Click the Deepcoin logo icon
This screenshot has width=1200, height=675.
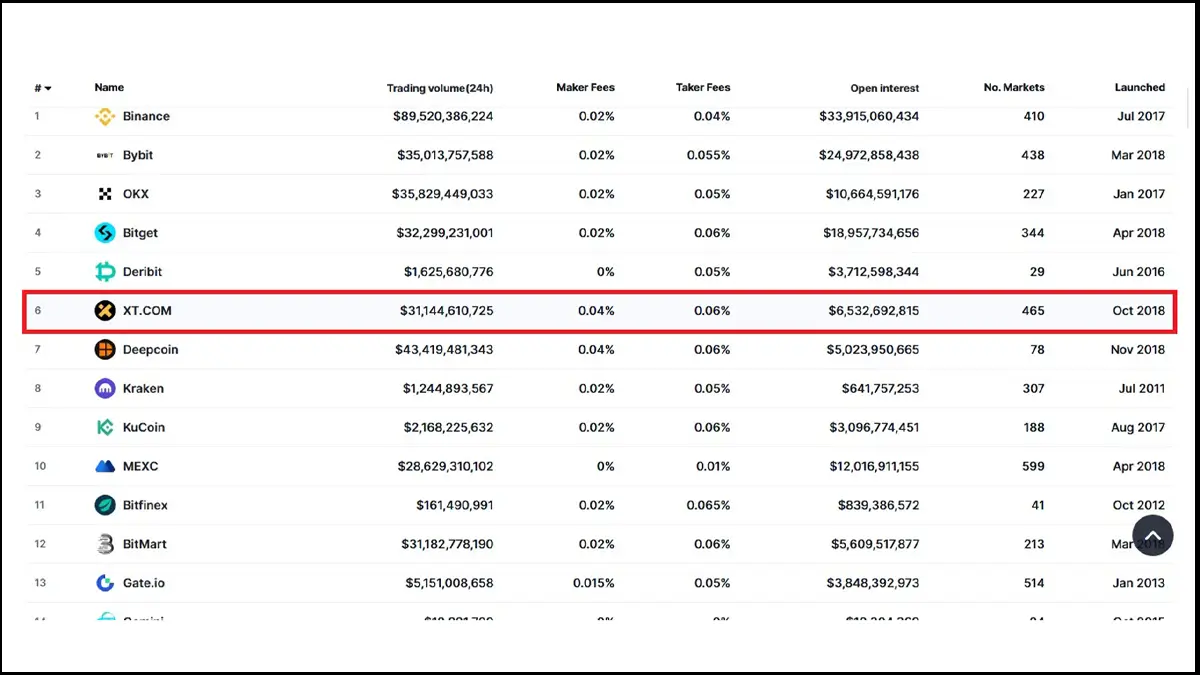click(x=105, y=350)
